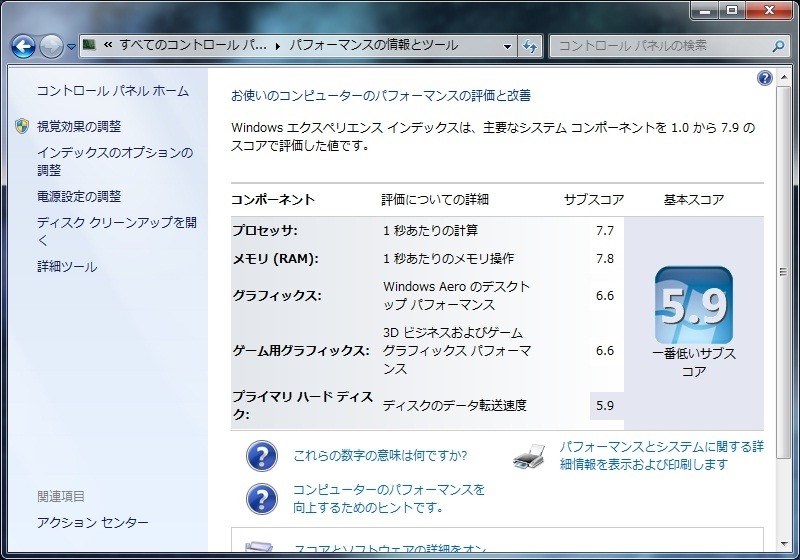Viewport: 800px width, 560px height.
Task: Click the 5.9 base score badge
Action: tap(694, 305)
